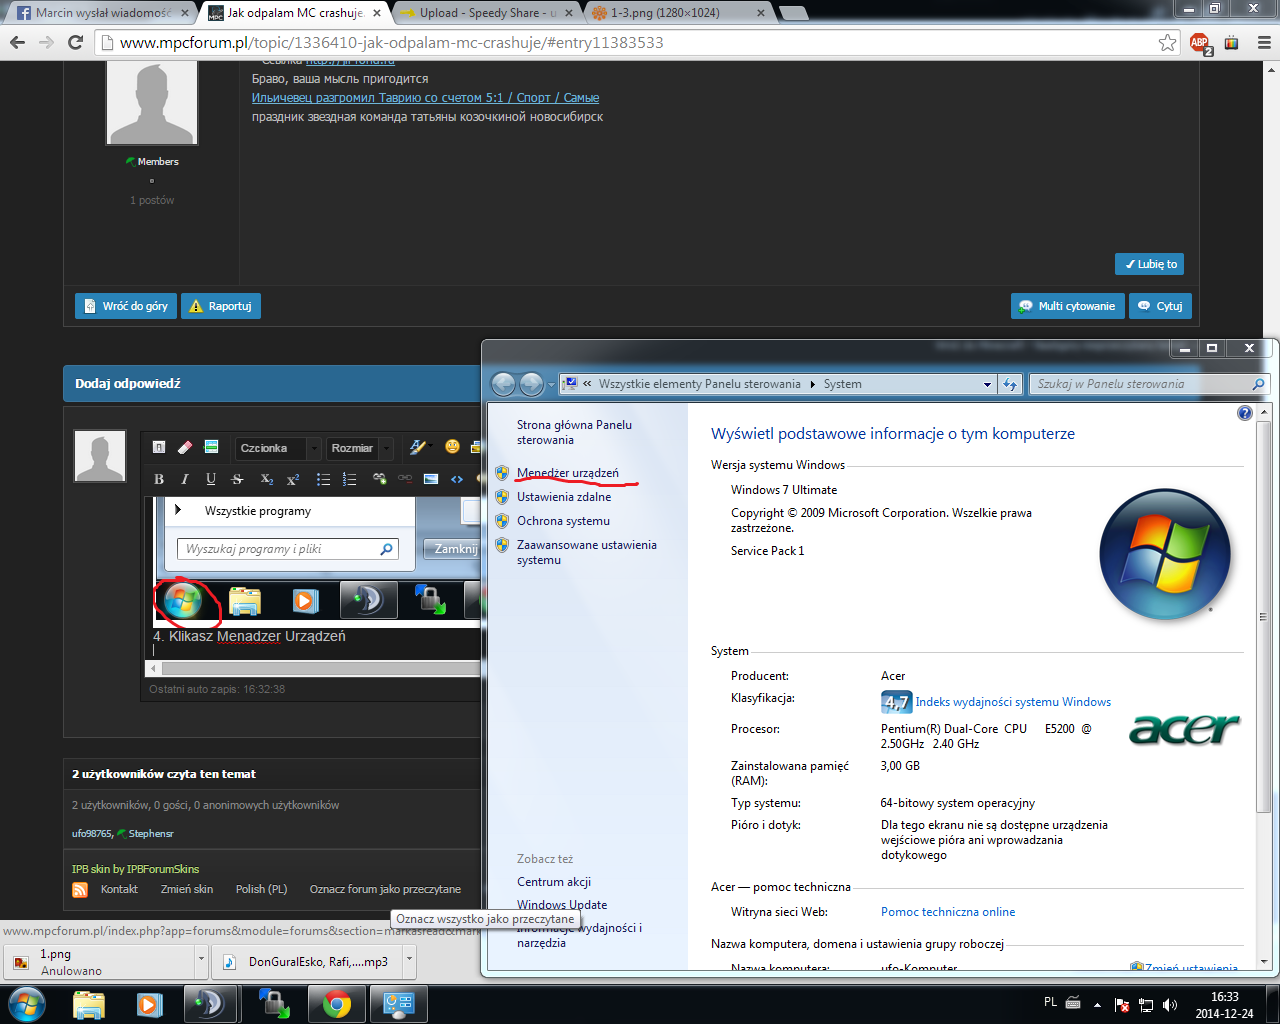Open Indeks wydajności systemu Windows link
Viewport: 1280px width, 1024px height.
(1013, 702)
